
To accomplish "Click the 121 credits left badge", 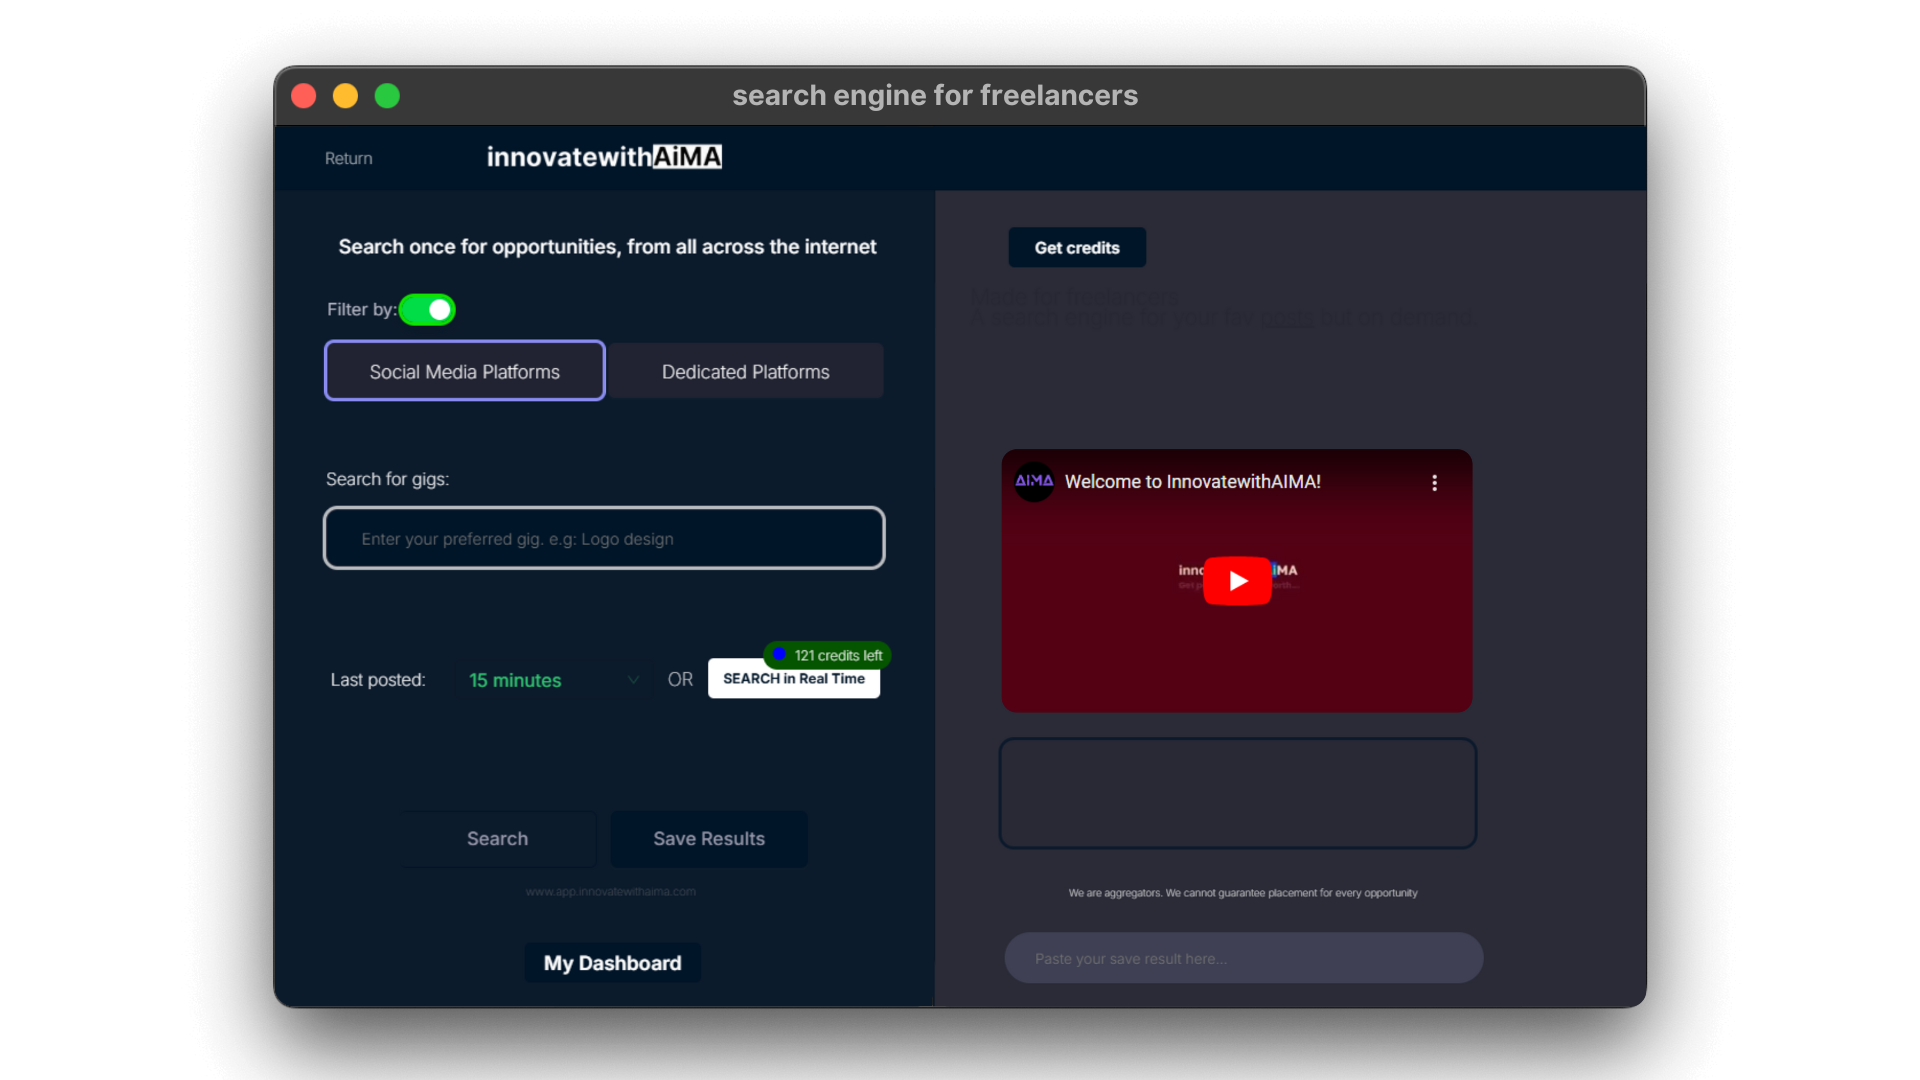I will [x=827, y=655].
